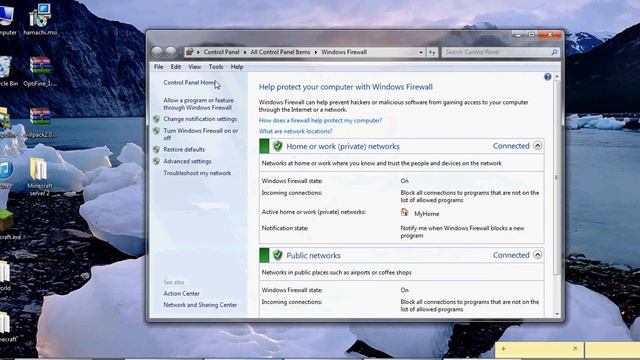640x360 pixels.
Task: Open Action Center link
Action: tap(182, 293)
